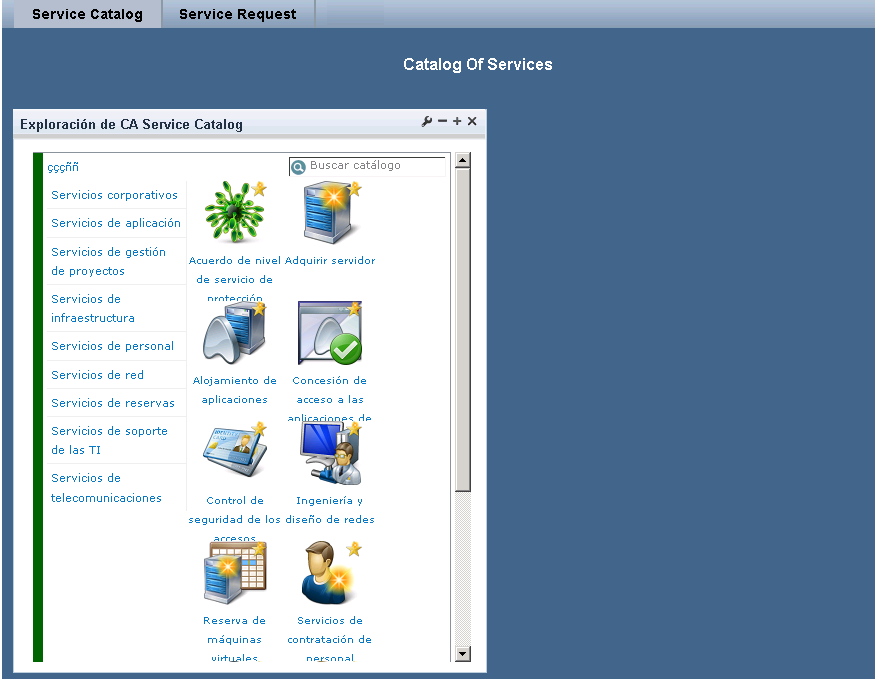Image resolution: width=875 pixels, height=681 pixels.
Task: Select the Concesión de acceso icon
Action: pos(330,333)
